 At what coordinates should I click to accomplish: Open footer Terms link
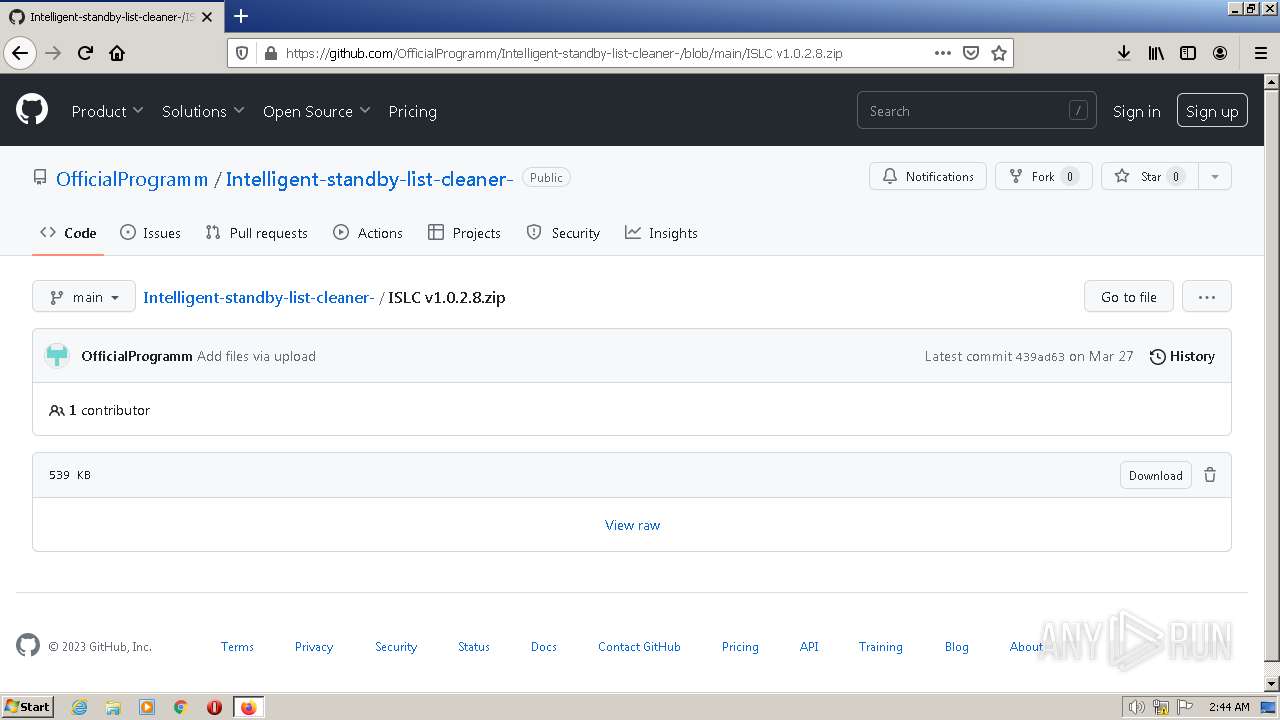[x=237, y=647]
